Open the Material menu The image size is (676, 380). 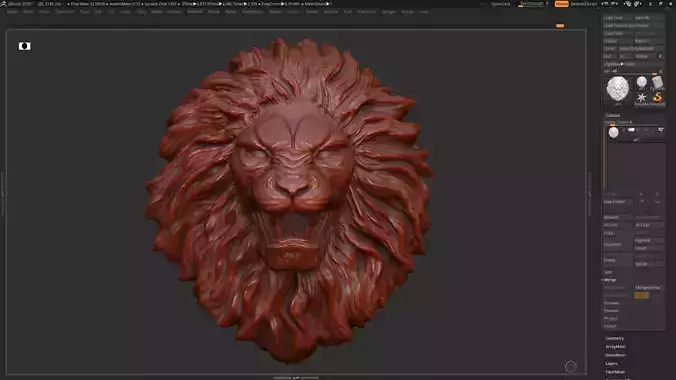(194, 12)
